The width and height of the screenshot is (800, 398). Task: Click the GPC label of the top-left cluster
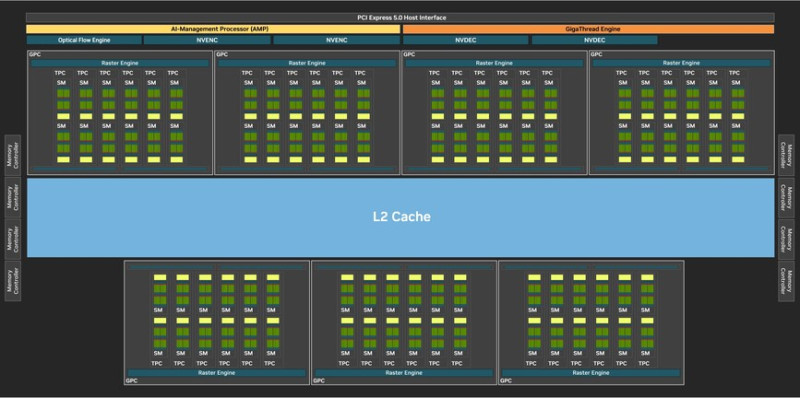coord(34,54)
